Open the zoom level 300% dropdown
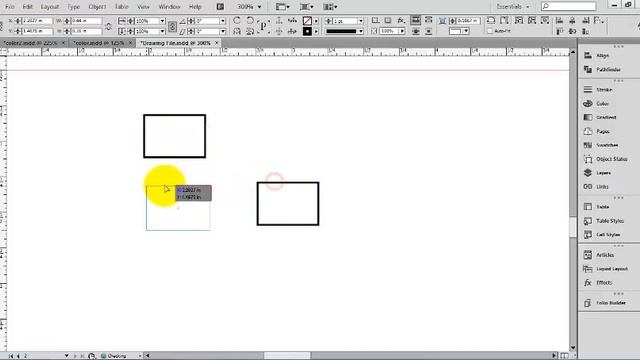The width and height of the screenshot is (640, 360). point(259,7)
